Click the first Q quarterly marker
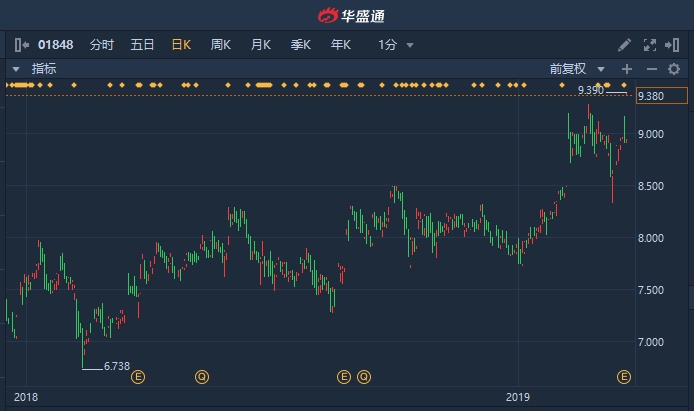 tap(202, 377)
